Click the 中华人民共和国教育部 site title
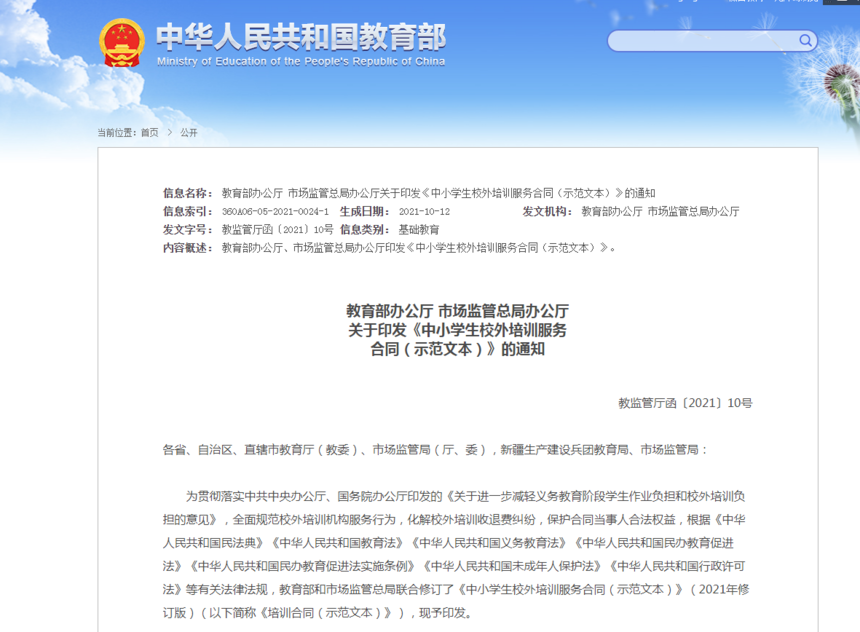This screenshot has height=632, width=860. click(301, 37)
